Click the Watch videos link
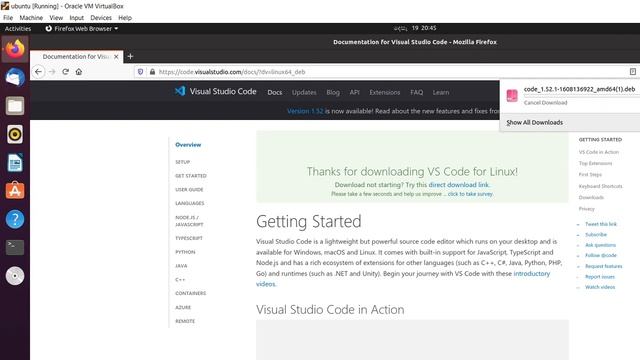The image size is (640, 360). click(x=600, y=287)
